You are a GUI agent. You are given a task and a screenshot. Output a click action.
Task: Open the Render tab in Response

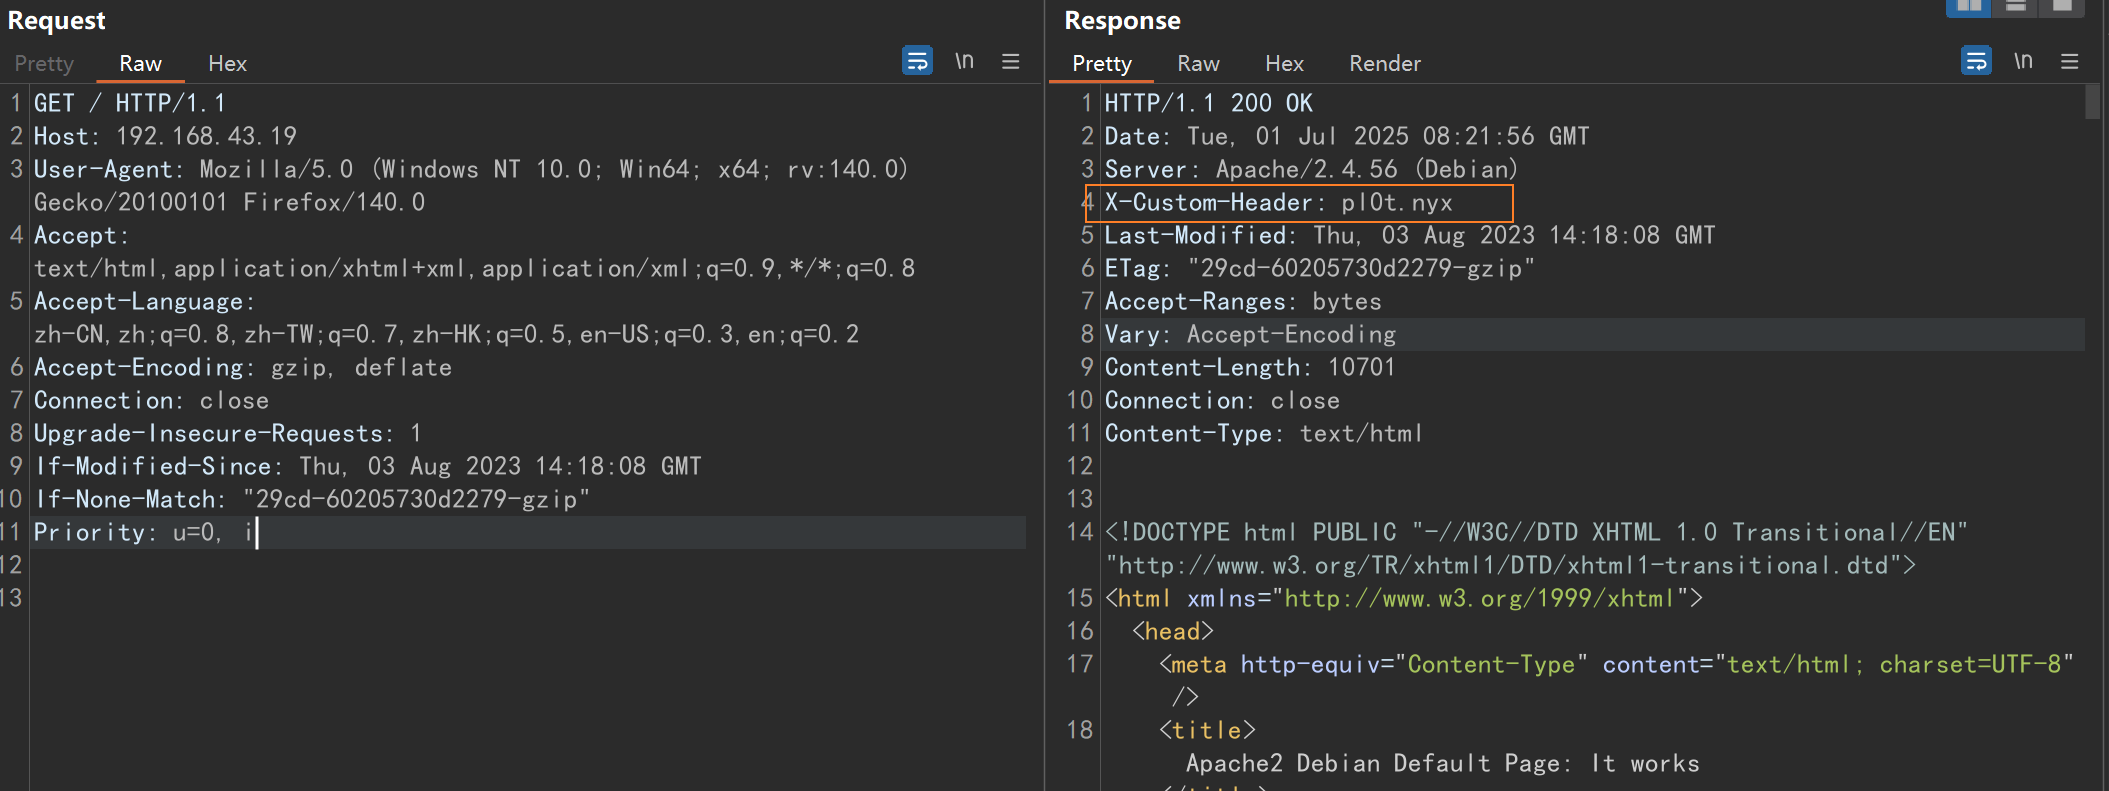pyautogui.click(x=1384, y=64)
